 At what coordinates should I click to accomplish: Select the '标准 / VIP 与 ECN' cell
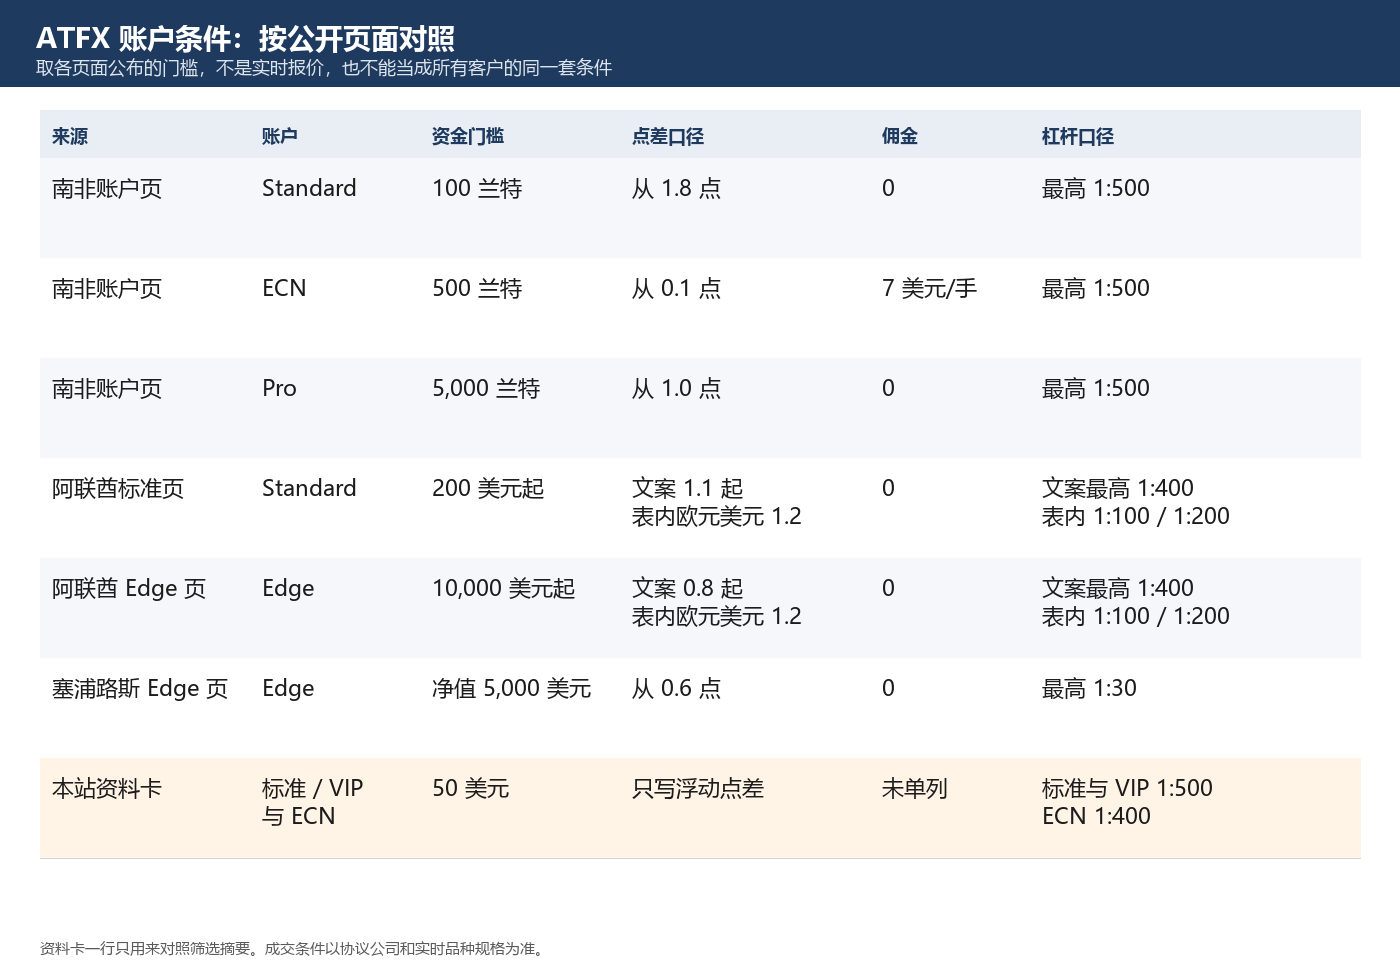312,802
